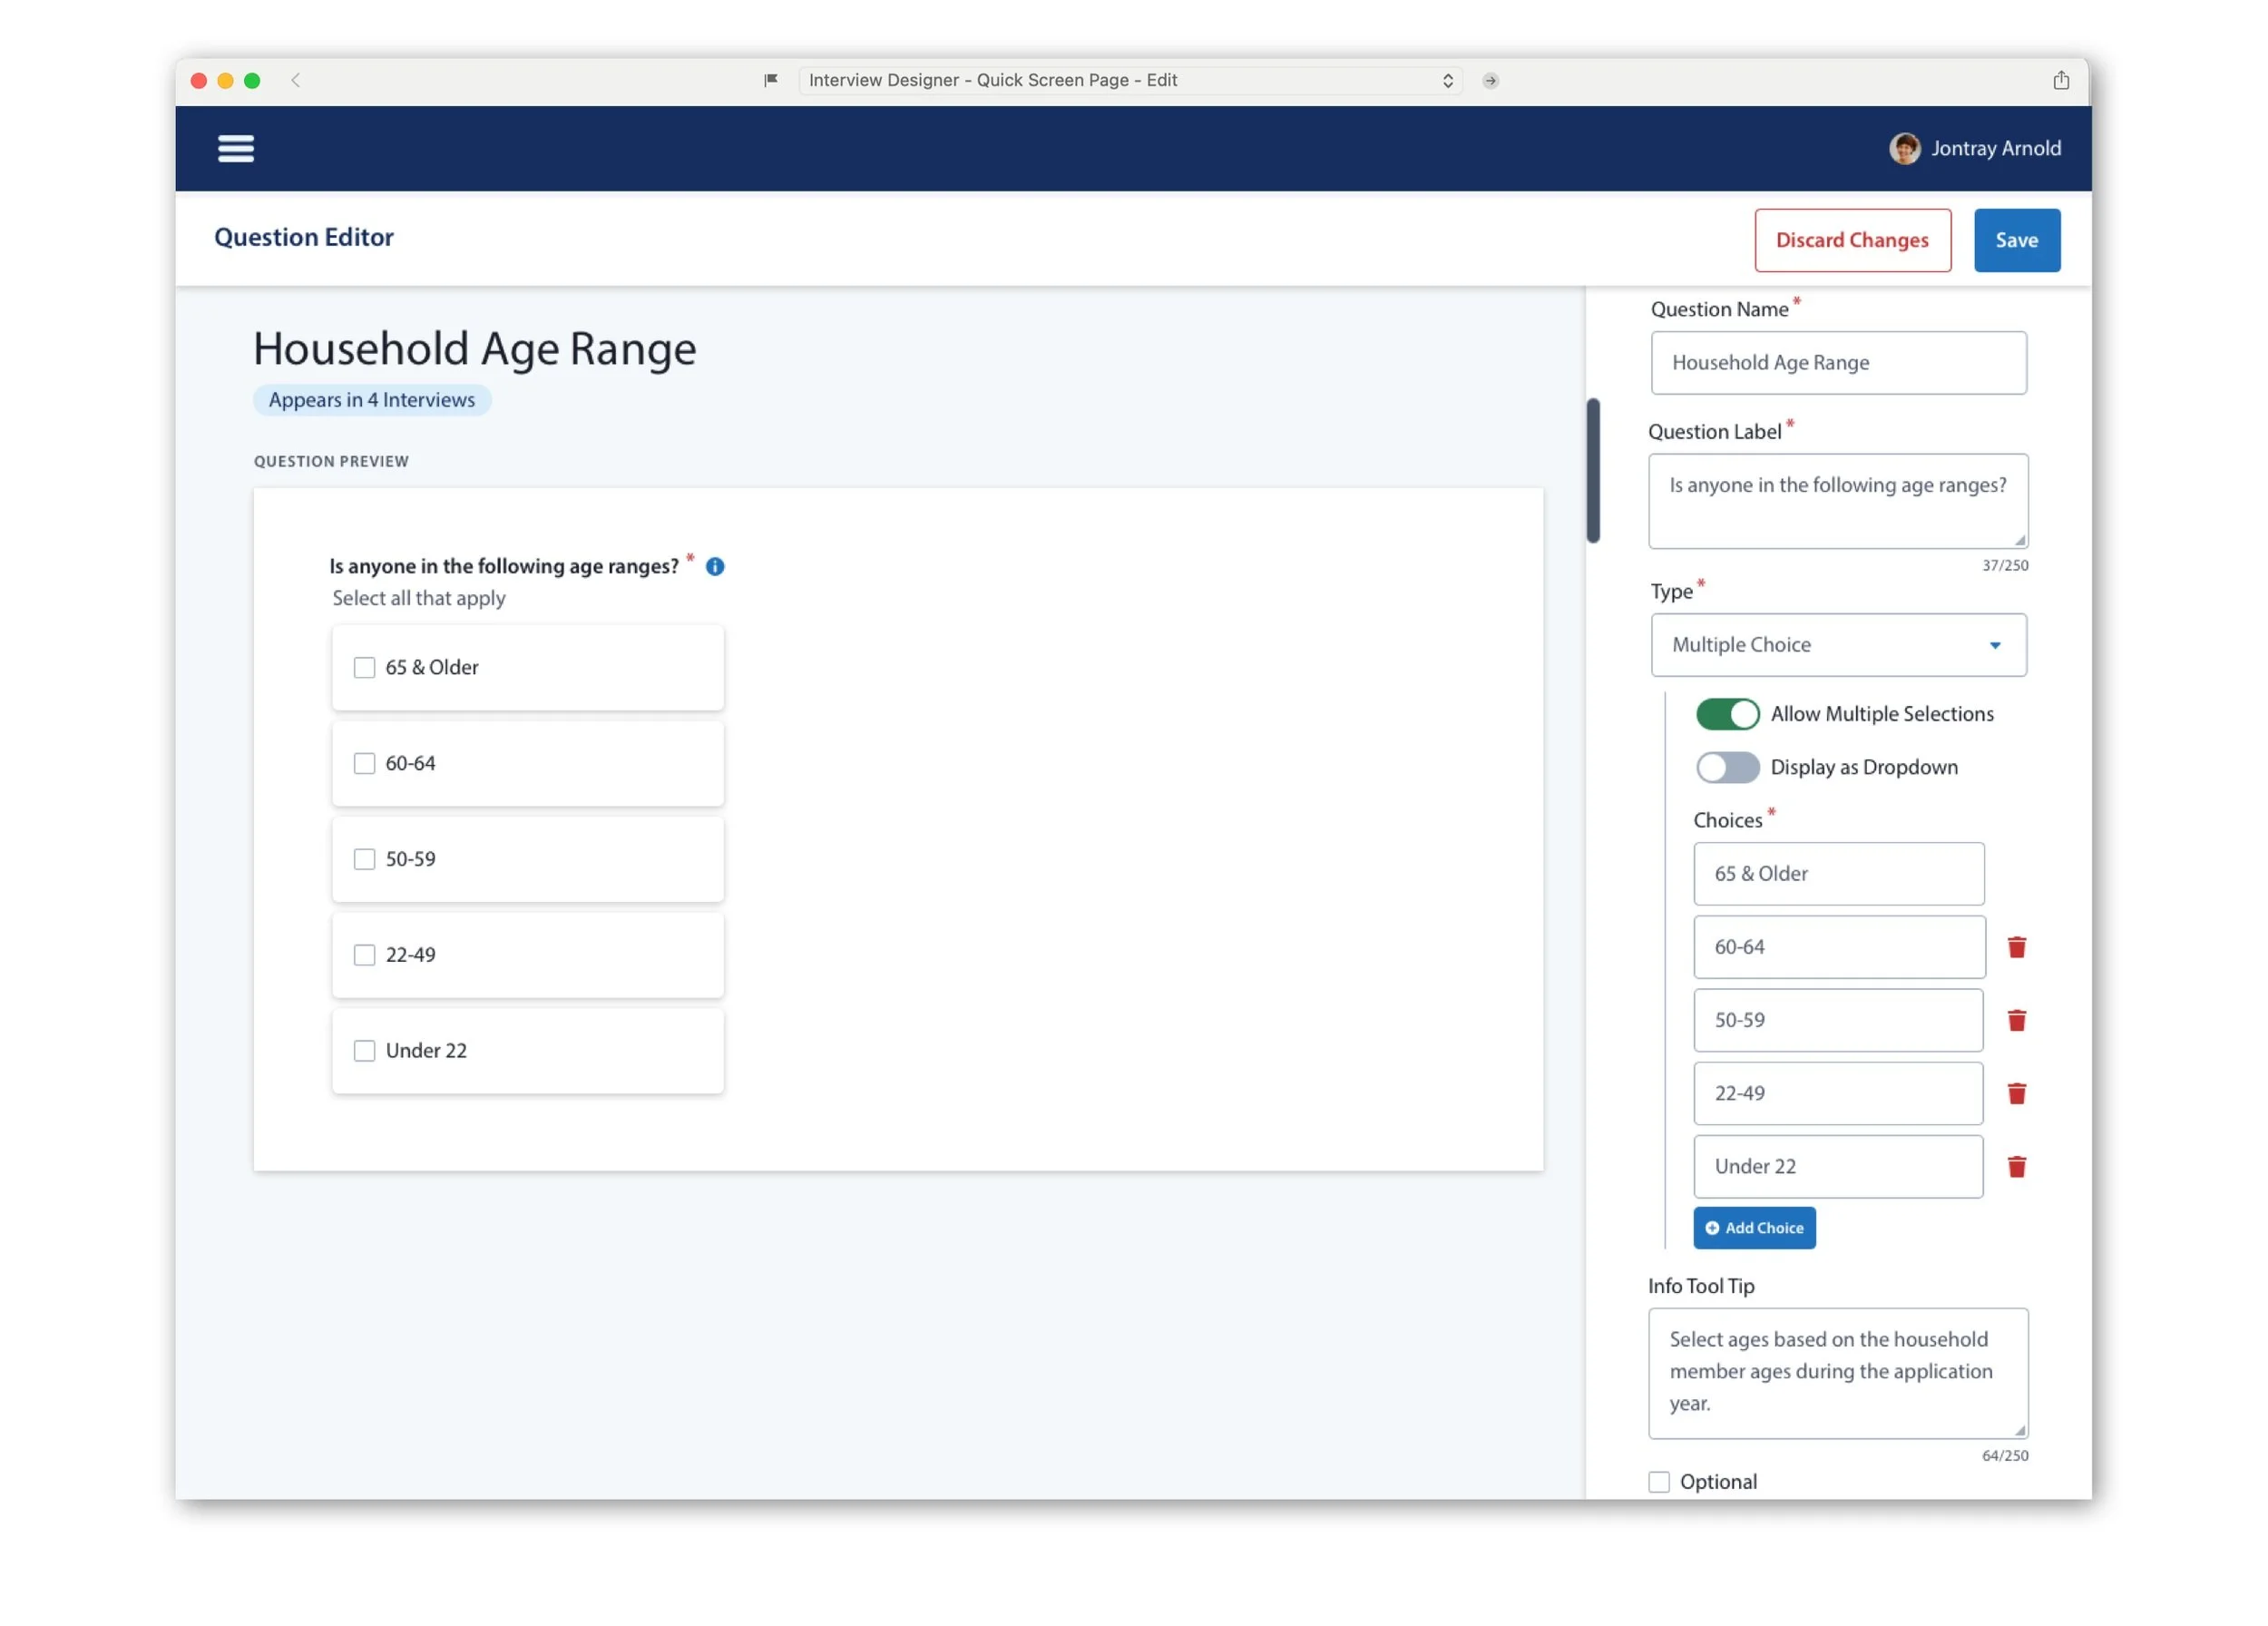
Task: Click Jontray Arnold's avatar picture
Action: coord(1904,148)
